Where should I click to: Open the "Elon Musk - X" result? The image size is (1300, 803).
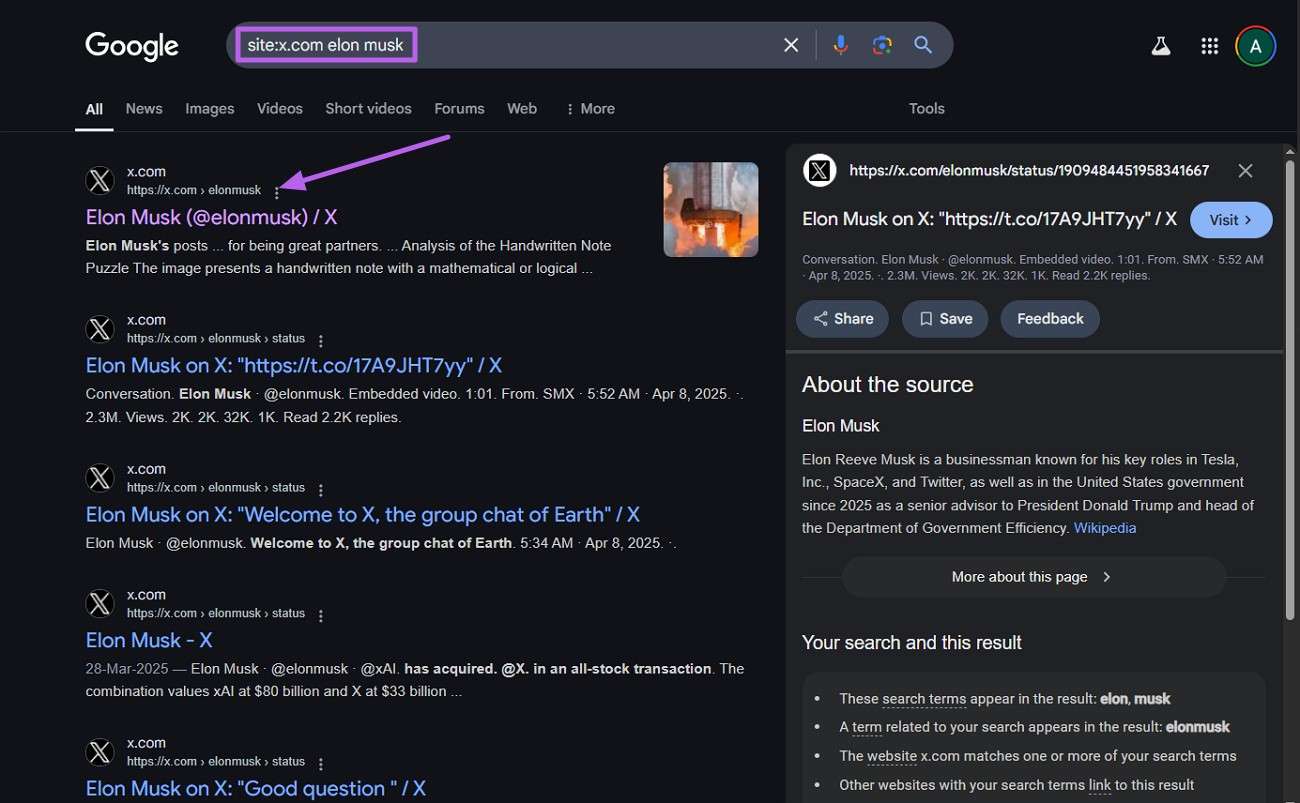[148, 640]
